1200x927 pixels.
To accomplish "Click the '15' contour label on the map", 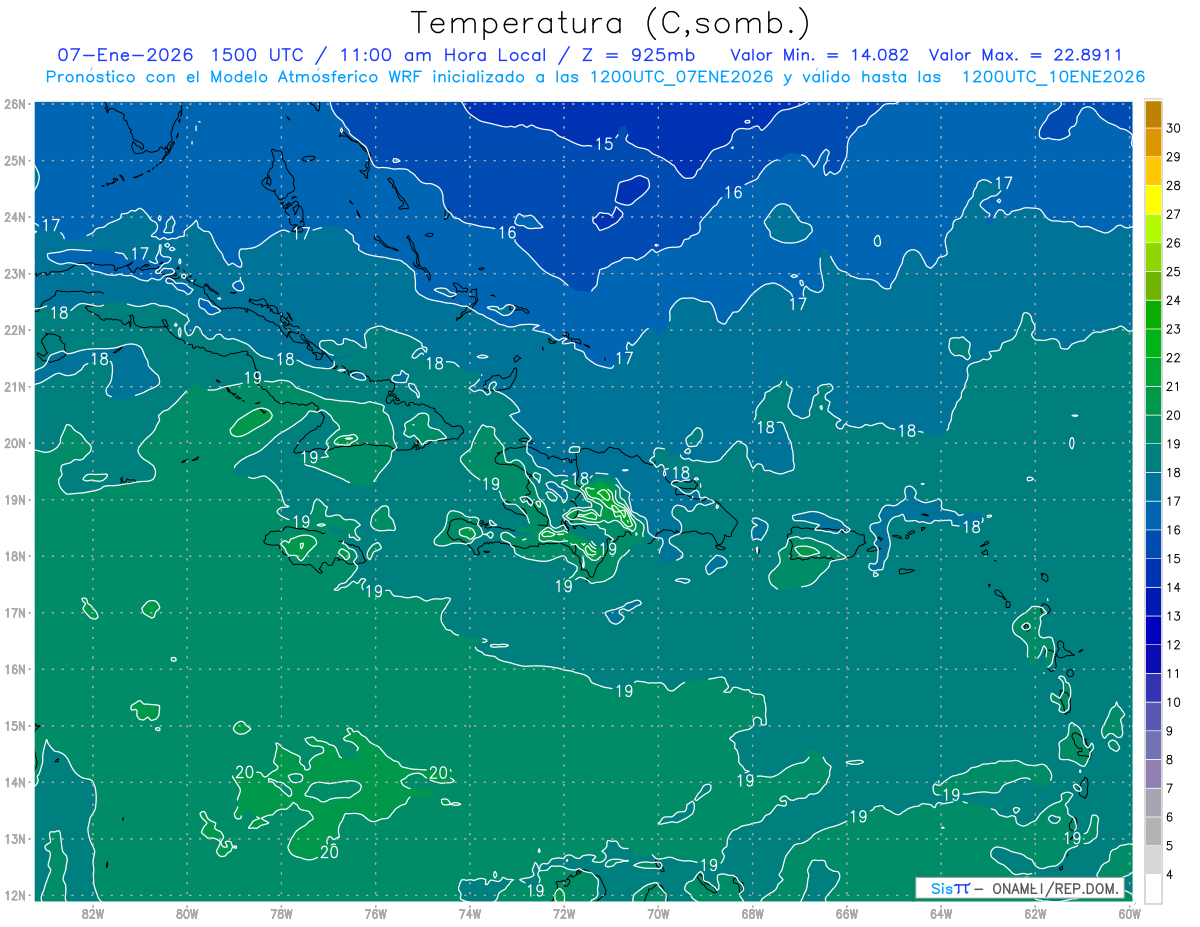I will point(604,144).
